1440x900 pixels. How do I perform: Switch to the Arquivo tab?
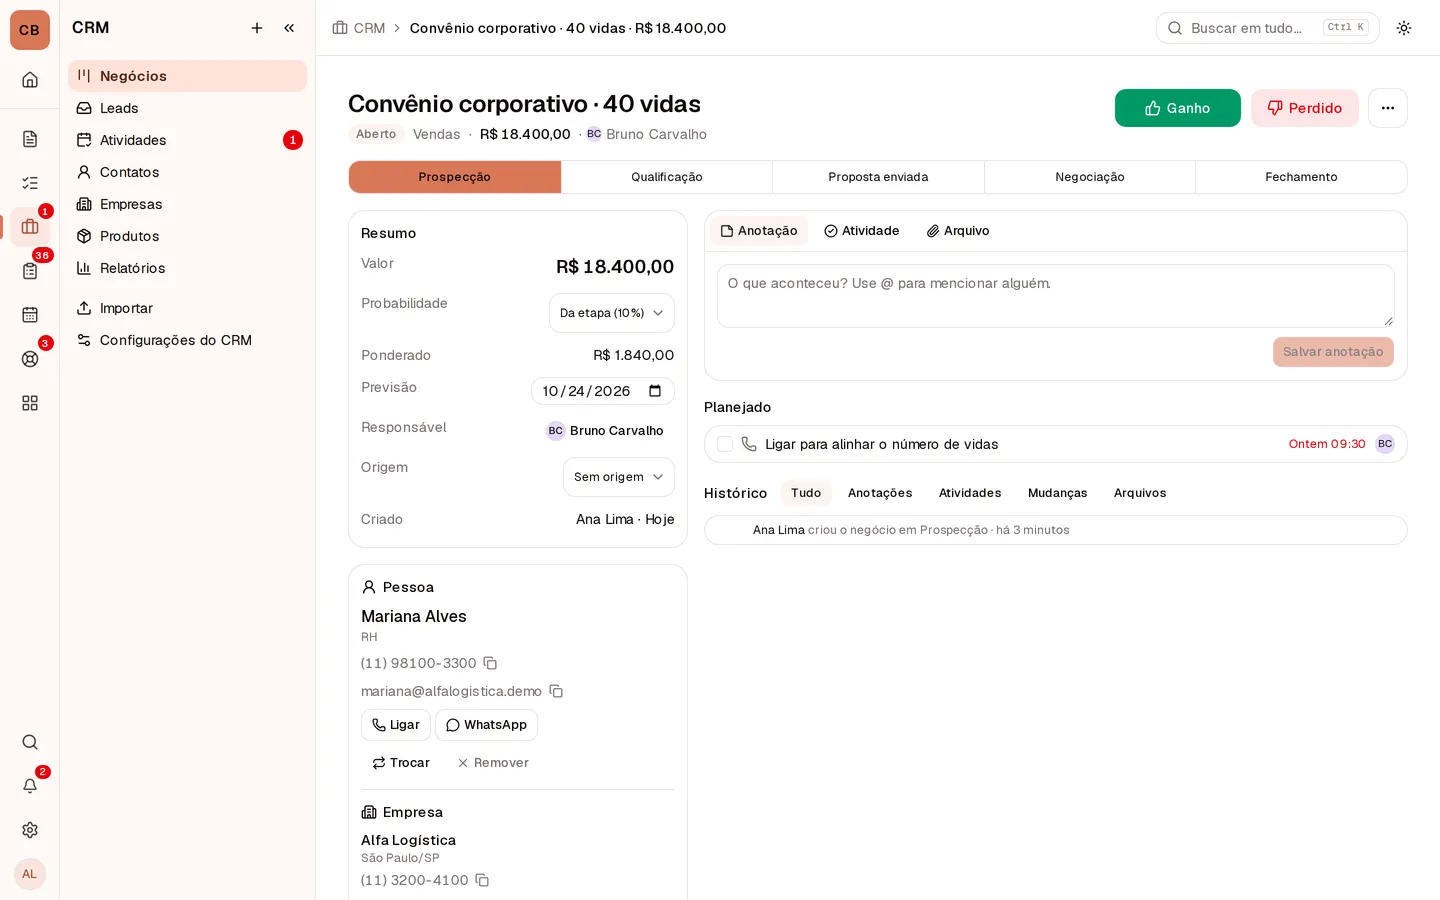(958, 231)
